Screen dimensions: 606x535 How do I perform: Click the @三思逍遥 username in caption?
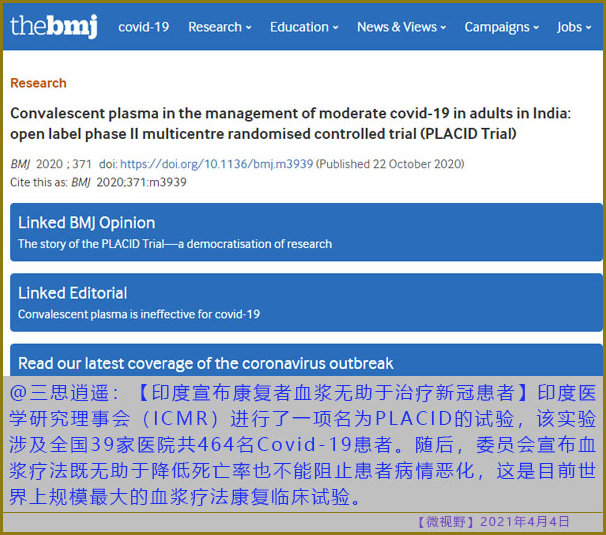[x=60, y=393]
